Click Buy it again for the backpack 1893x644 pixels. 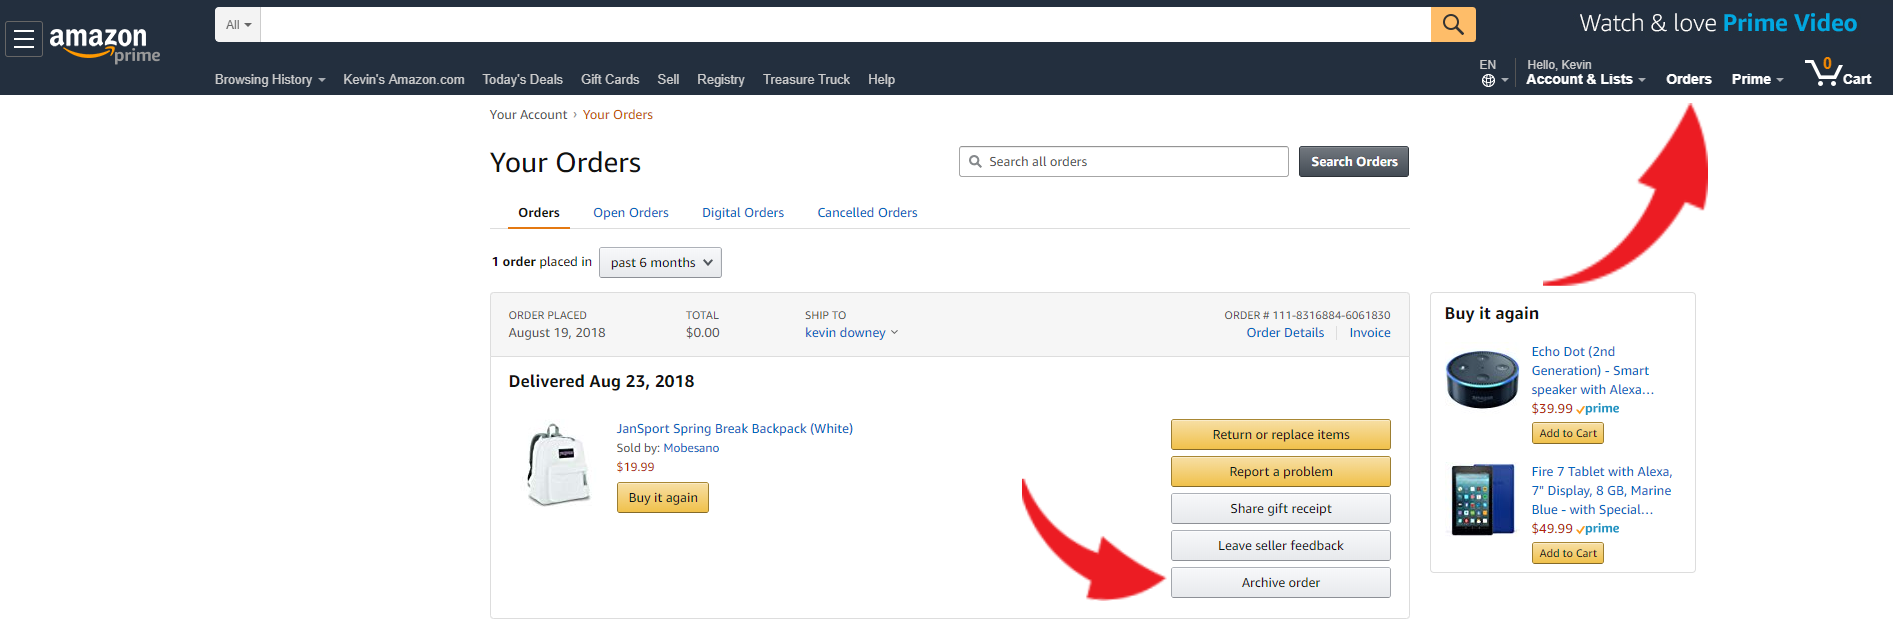coord(663,498)
